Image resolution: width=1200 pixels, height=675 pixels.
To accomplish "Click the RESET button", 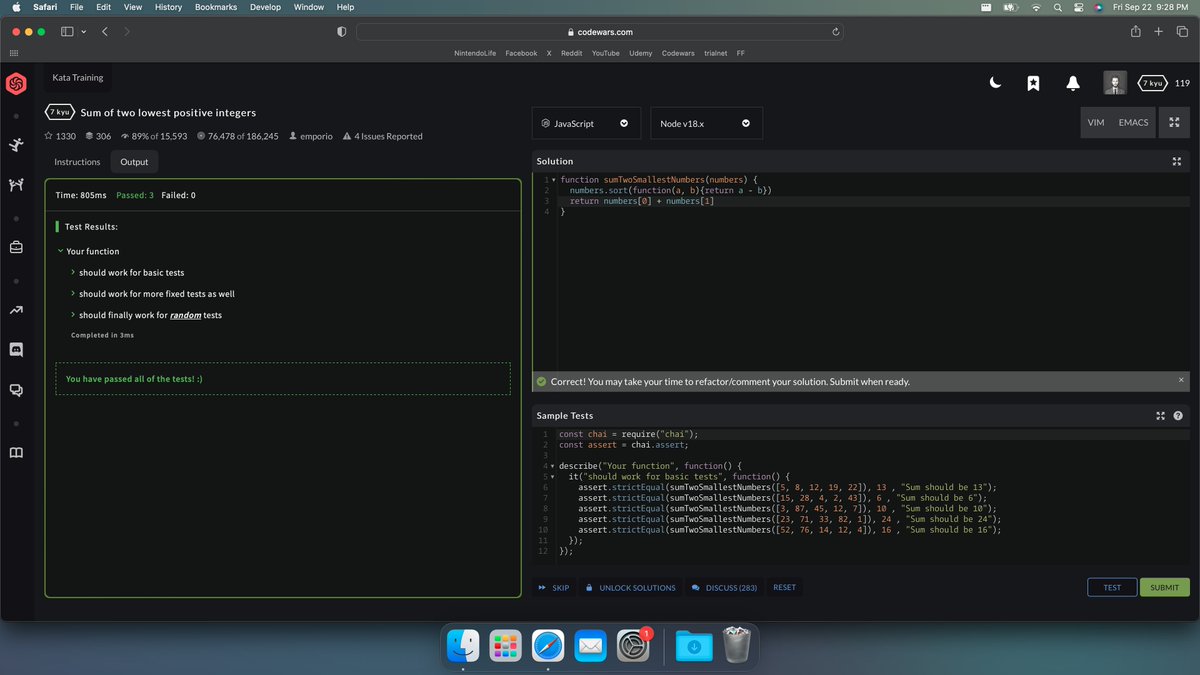I will [785, 588].
